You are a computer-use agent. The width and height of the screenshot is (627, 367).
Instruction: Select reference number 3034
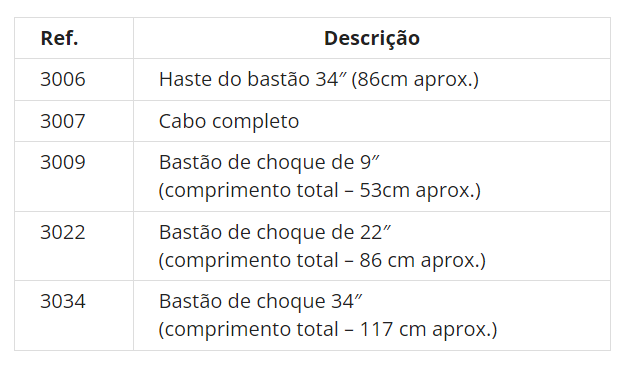click(x=63, y=301)
